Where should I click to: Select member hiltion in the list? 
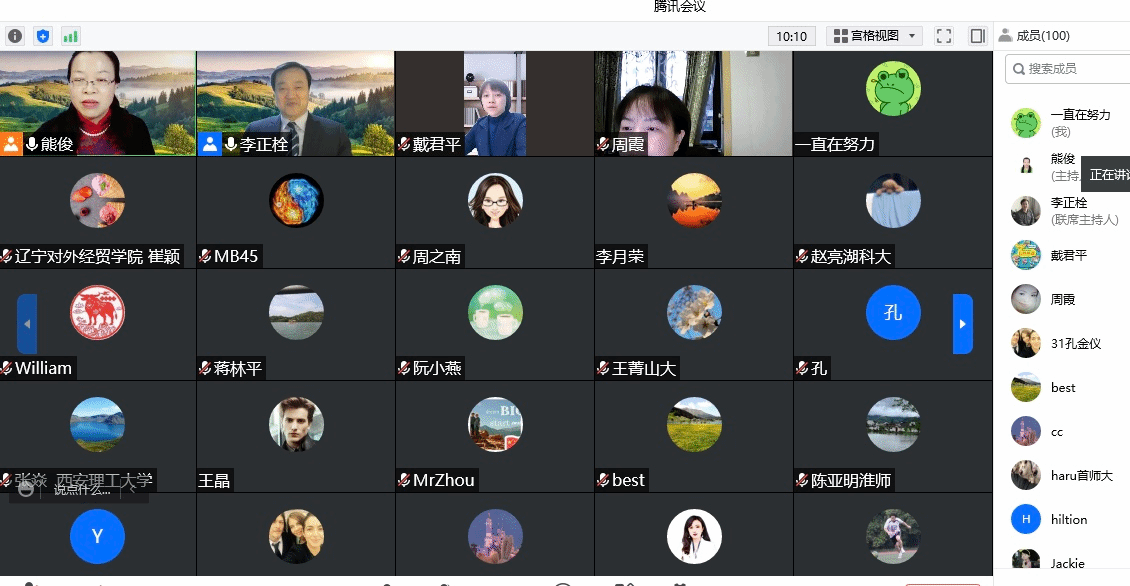click(x=1067, y=519)
